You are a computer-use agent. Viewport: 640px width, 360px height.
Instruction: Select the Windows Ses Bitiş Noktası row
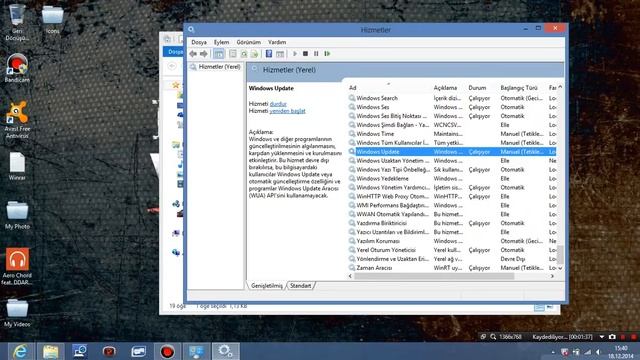(x=451, y=116)
